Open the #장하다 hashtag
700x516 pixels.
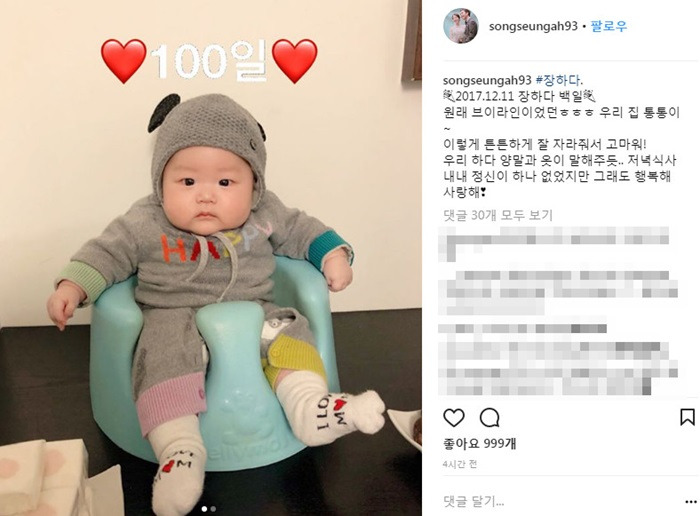click(x=558, y=80)
